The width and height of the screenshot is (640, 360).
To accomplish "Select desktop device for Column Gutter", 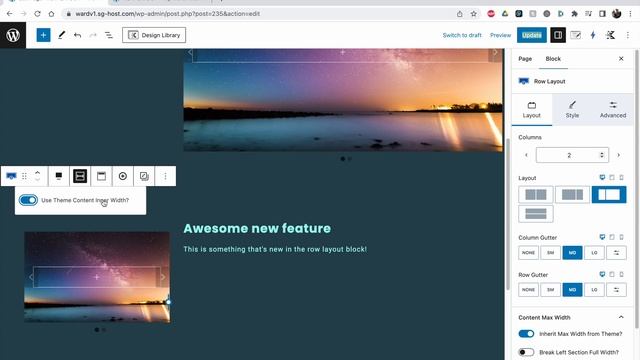I will (602, 237).
